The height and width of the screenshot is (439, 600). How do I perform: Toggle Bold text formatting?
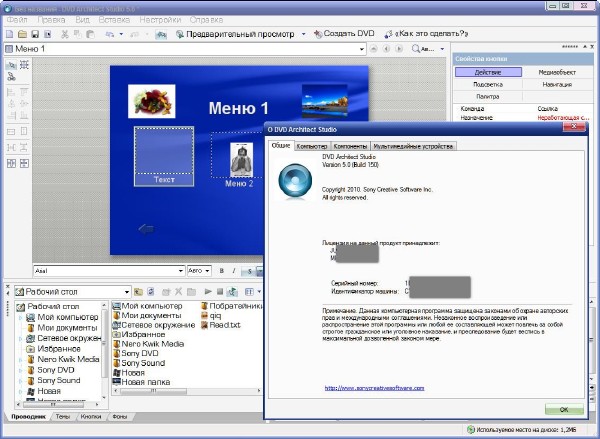(x=221, y=270)
